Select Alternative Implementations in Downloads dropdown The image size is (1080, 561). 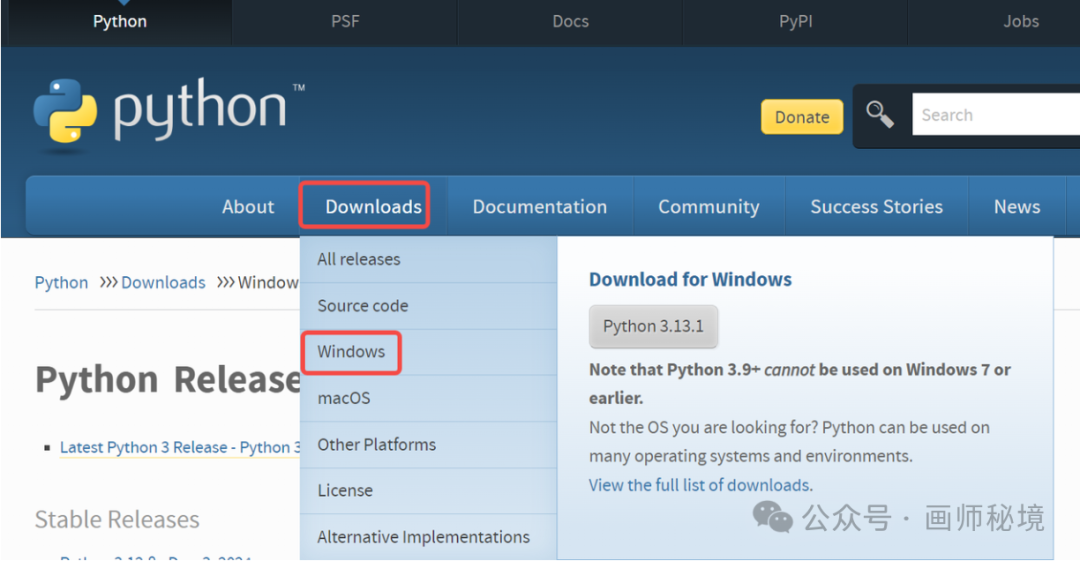tap(428, 537)
